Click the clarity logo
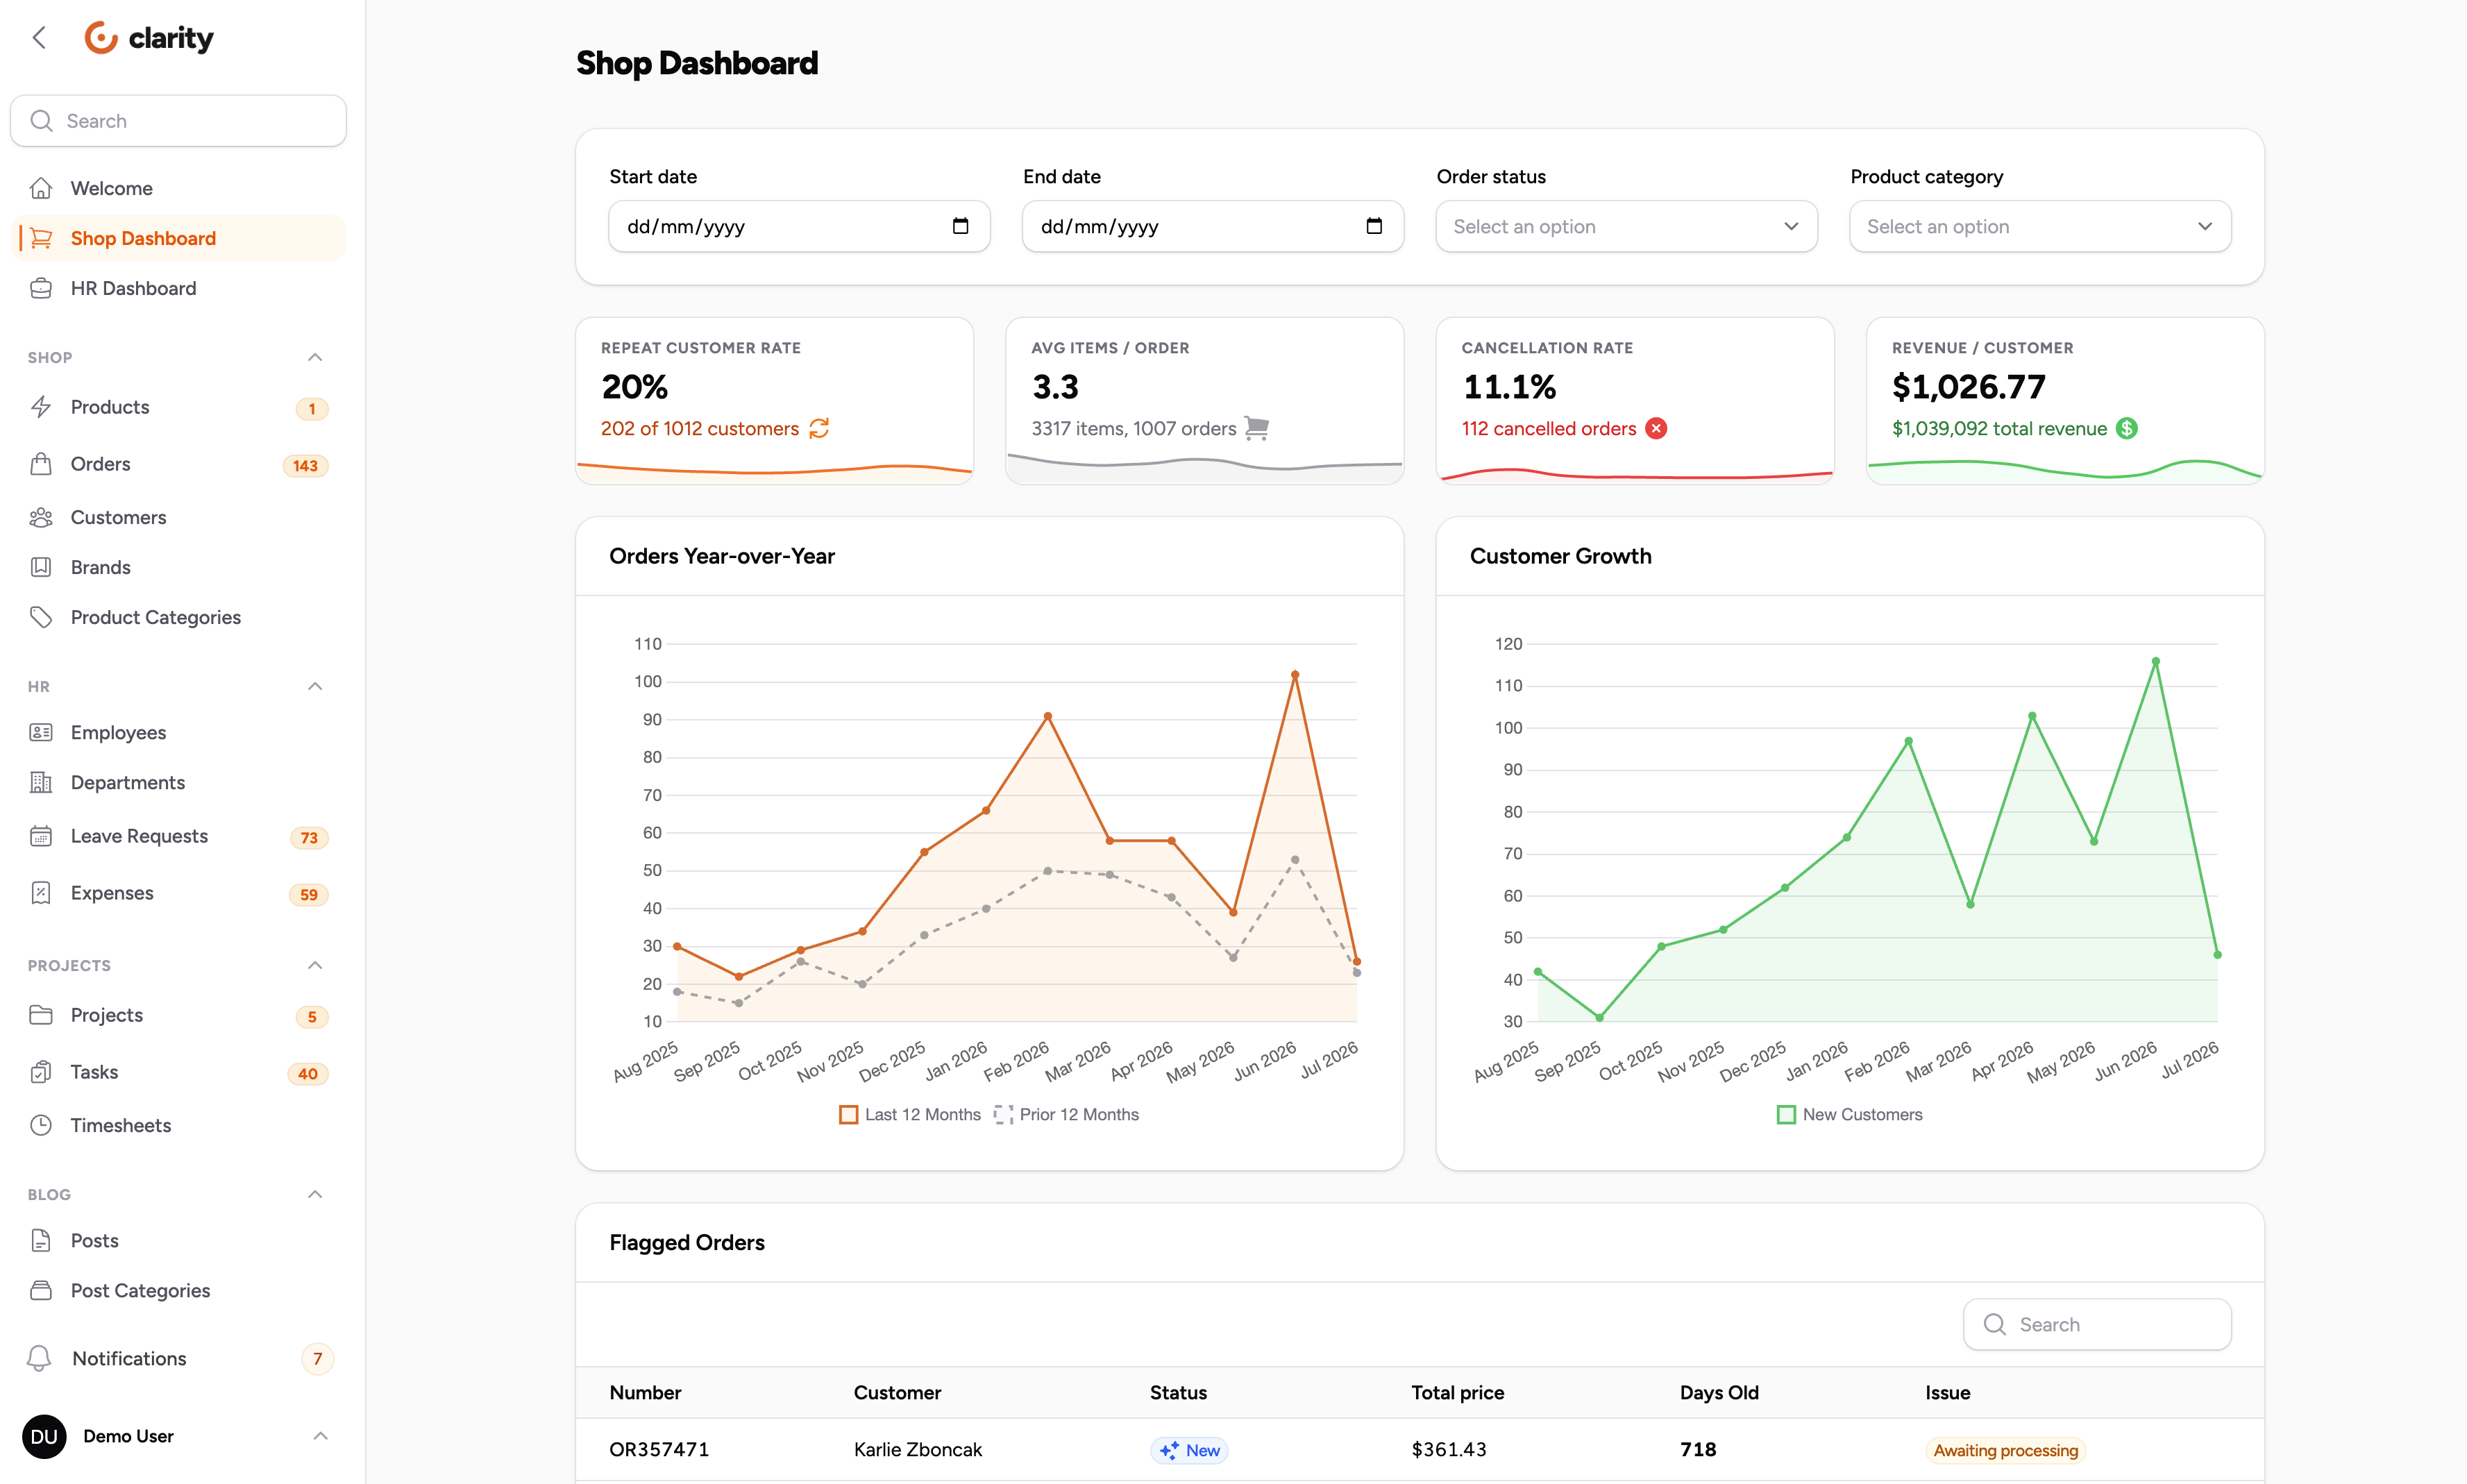 point(149,38)
